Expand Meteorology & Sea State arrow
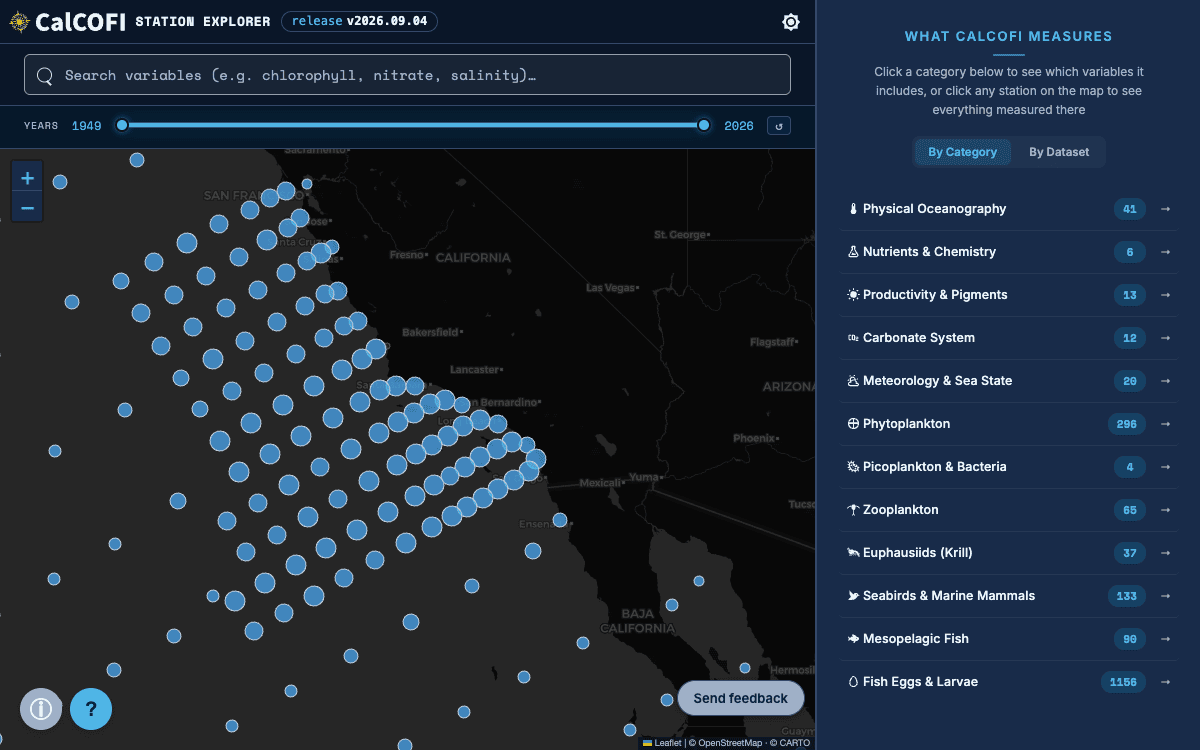The image size is (1200, 750). (1165, 381)
